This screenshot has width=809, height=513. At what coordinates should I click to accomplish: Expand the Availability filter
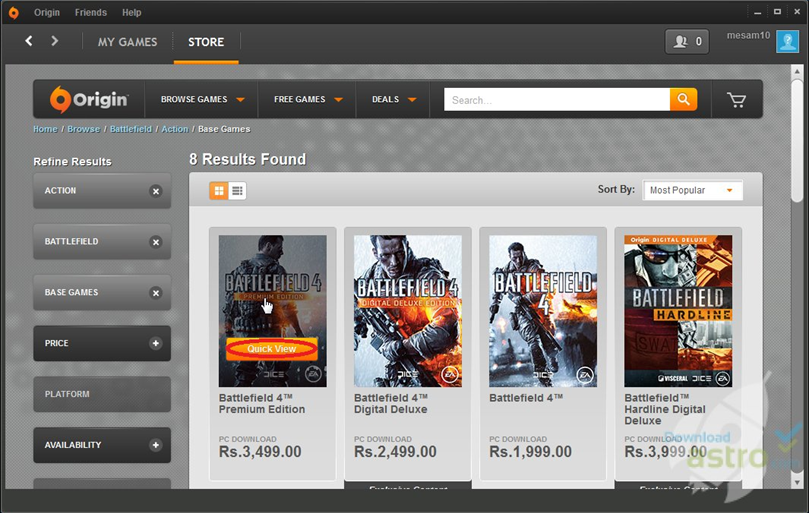pos(155,445)
